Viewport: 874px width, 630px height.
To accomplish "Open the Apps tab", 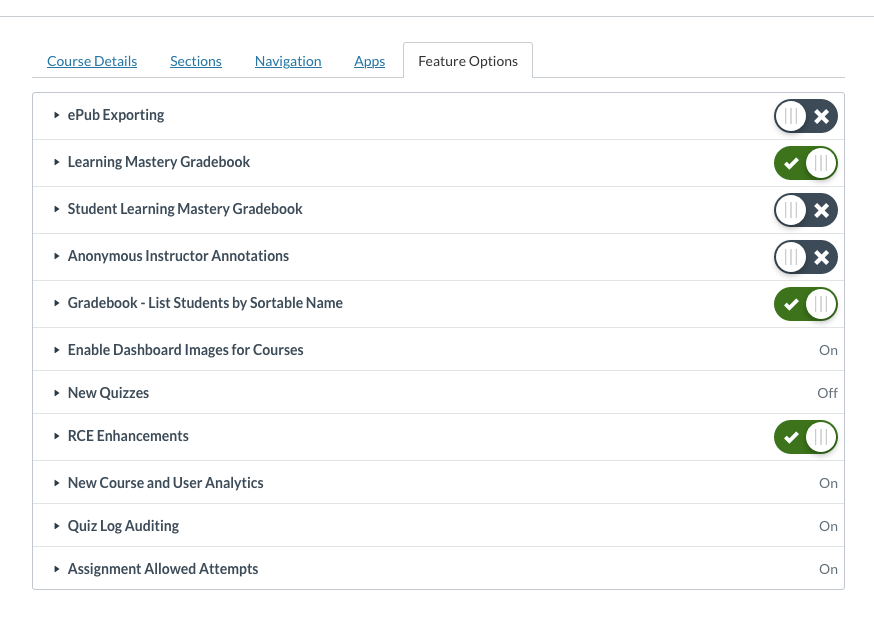I will pyautogui.click(x=369, y=61).
